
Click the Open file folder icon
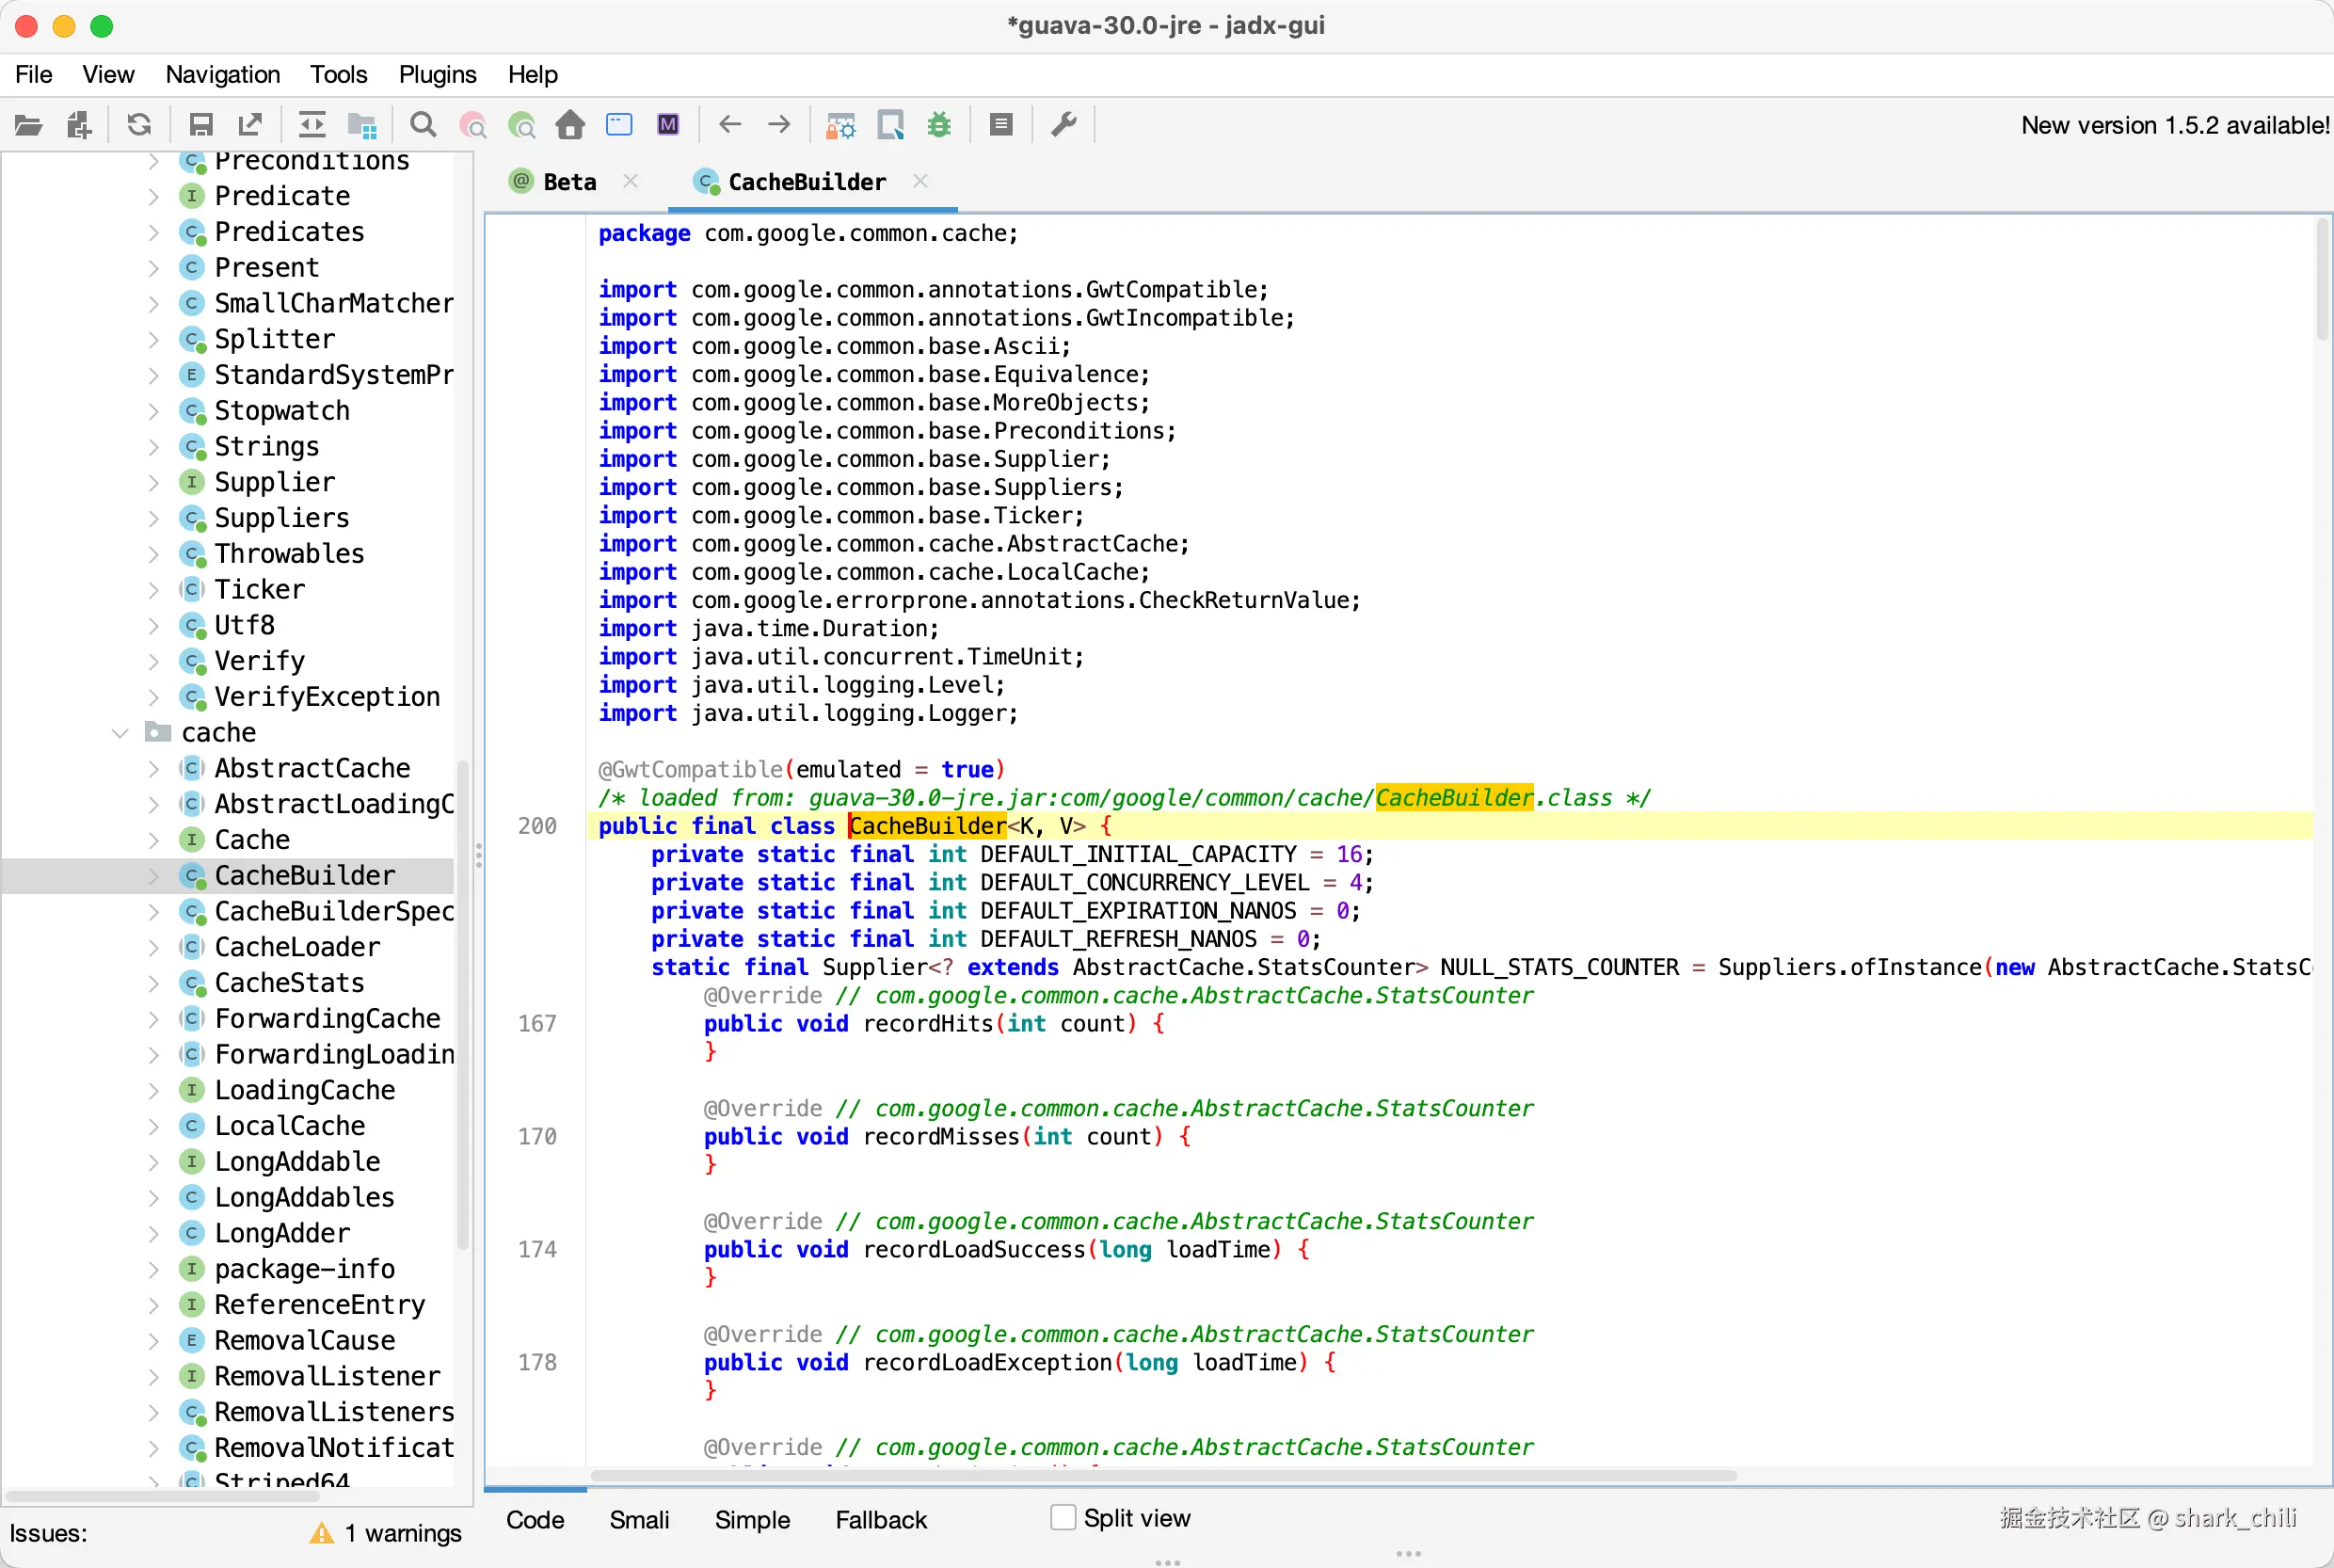[x=28, y=125]
